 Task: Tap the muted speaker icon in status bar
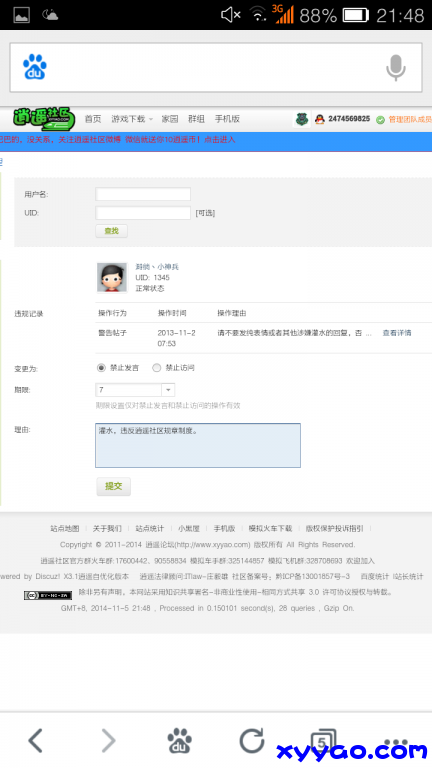pyautogui.click(x=230, y=15)
